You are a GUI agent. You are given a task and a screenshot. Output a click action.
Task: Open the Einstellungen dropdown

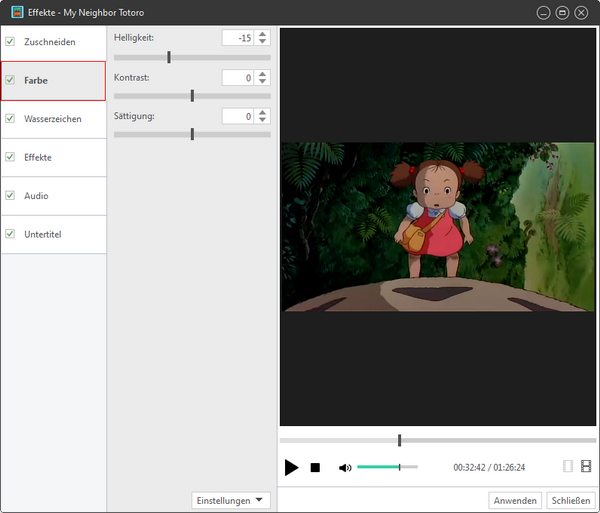pyautogui.click(x=231, y=500)
